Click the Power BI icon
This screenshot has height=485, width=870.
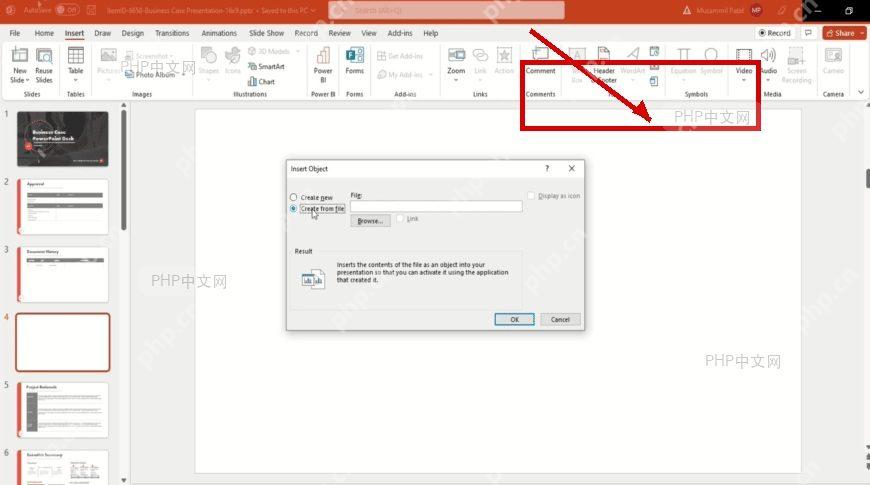(x=323, y=55)
